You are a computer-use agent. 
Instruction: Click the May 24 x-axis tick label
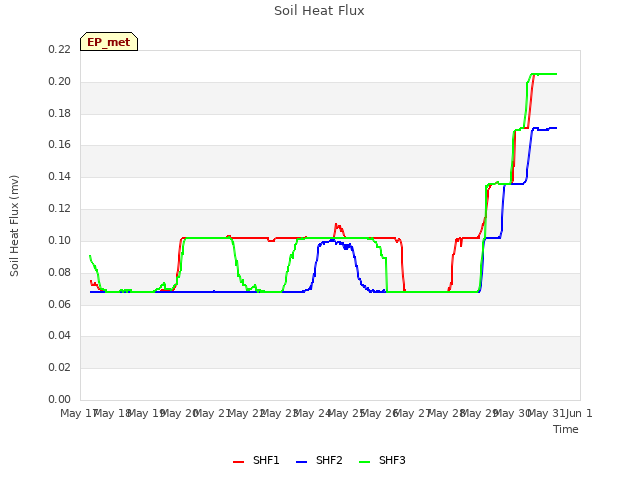pos(313,413)
